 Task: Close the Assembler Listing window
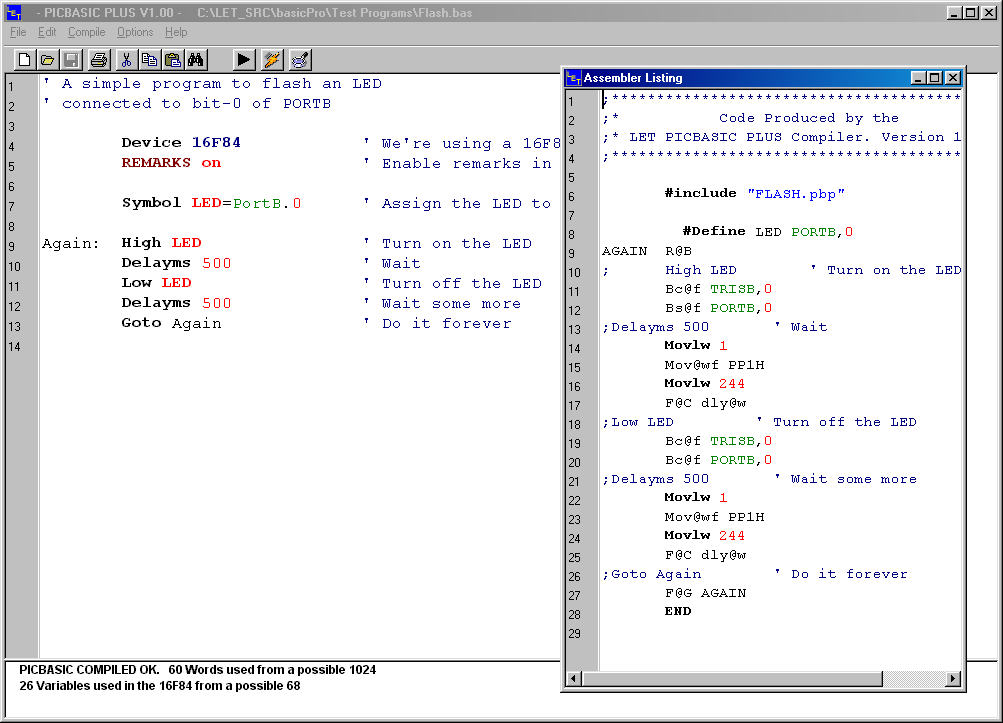(953, 78)
